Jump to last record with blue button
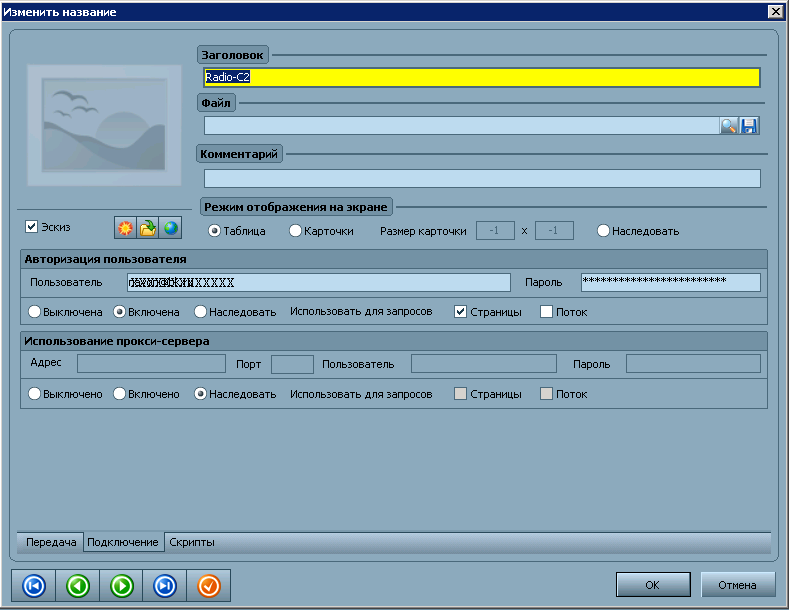Screen dimensions: 789x610 166,585
